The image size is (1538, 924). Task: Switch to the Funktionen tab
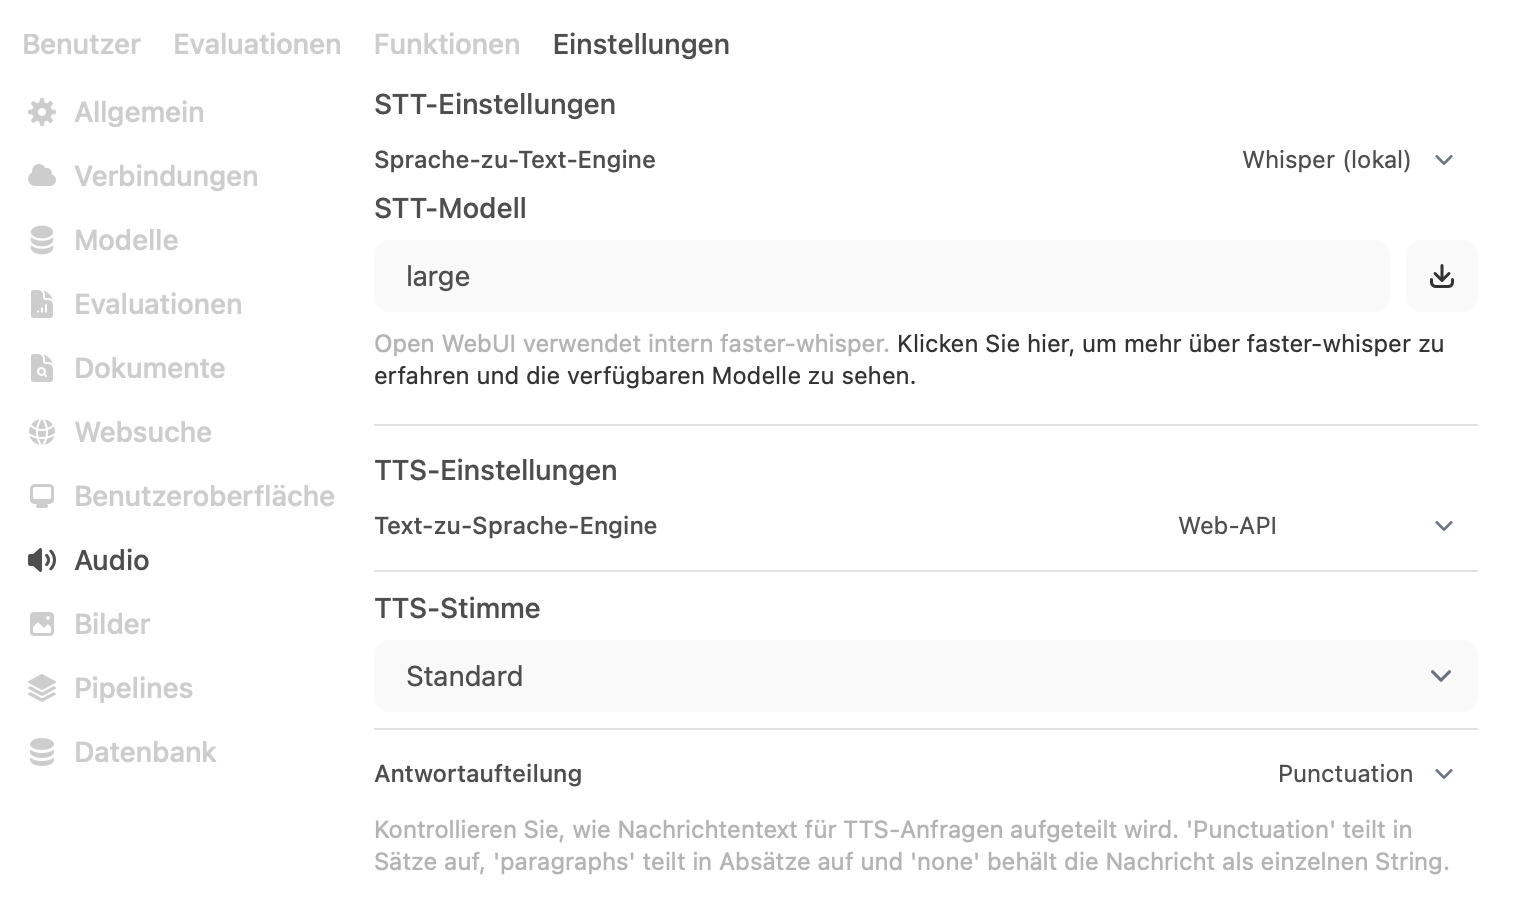point(447,44)
